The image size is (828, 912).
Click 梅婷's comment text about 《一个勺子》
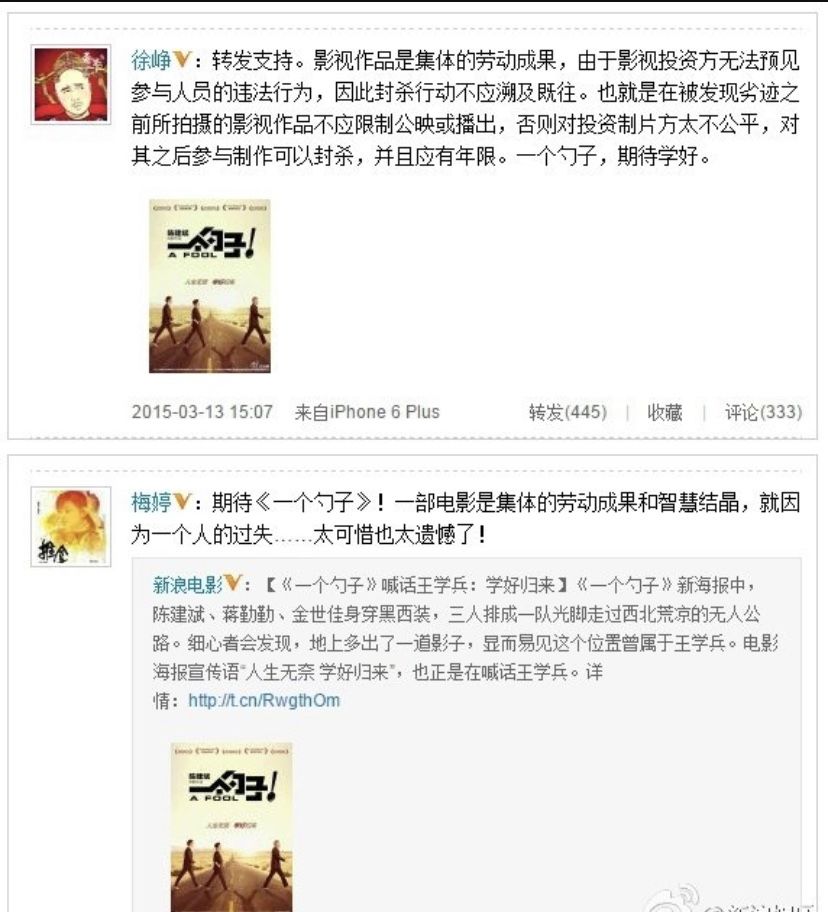[465, 518]
